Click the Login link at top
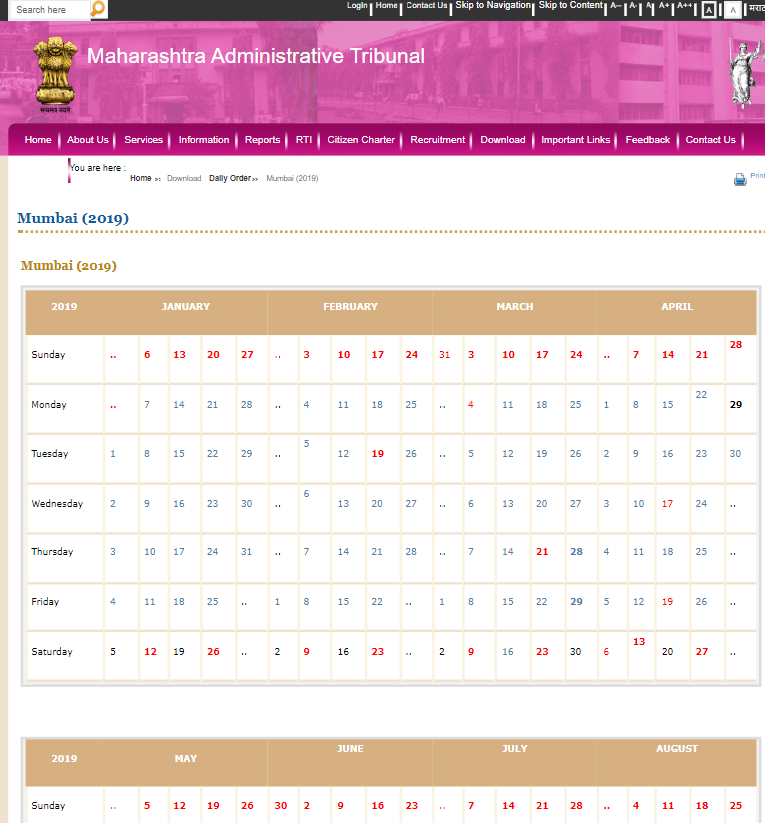 (x=357, y=6)
